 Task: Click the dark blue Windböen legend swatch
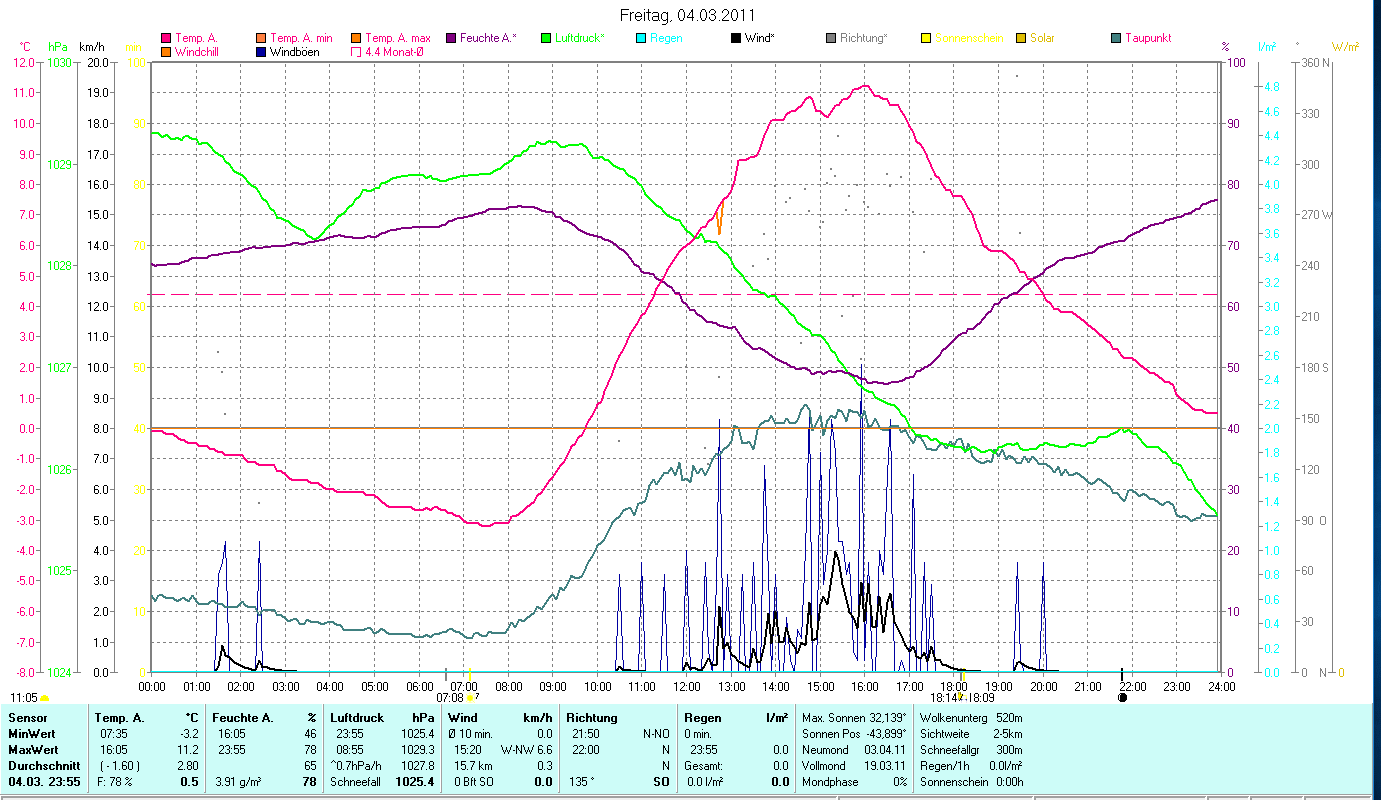[261, 51]
